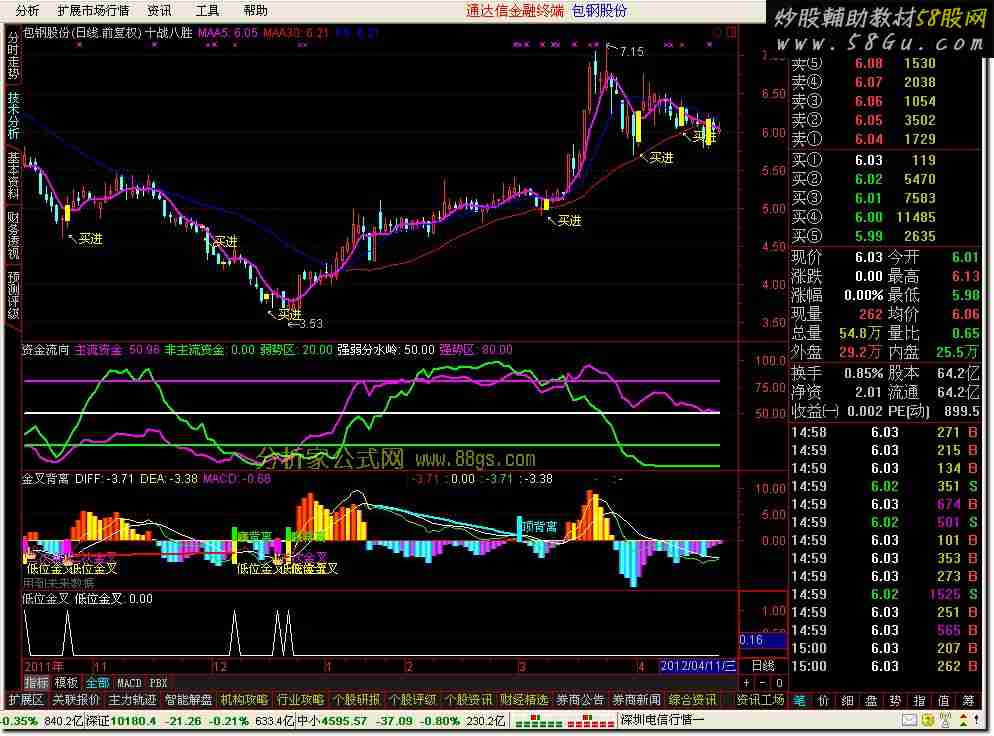The image size is (994, 736).
Task: Select the 势 trend button
Action: pyautogui.click(x=895, y=700)
